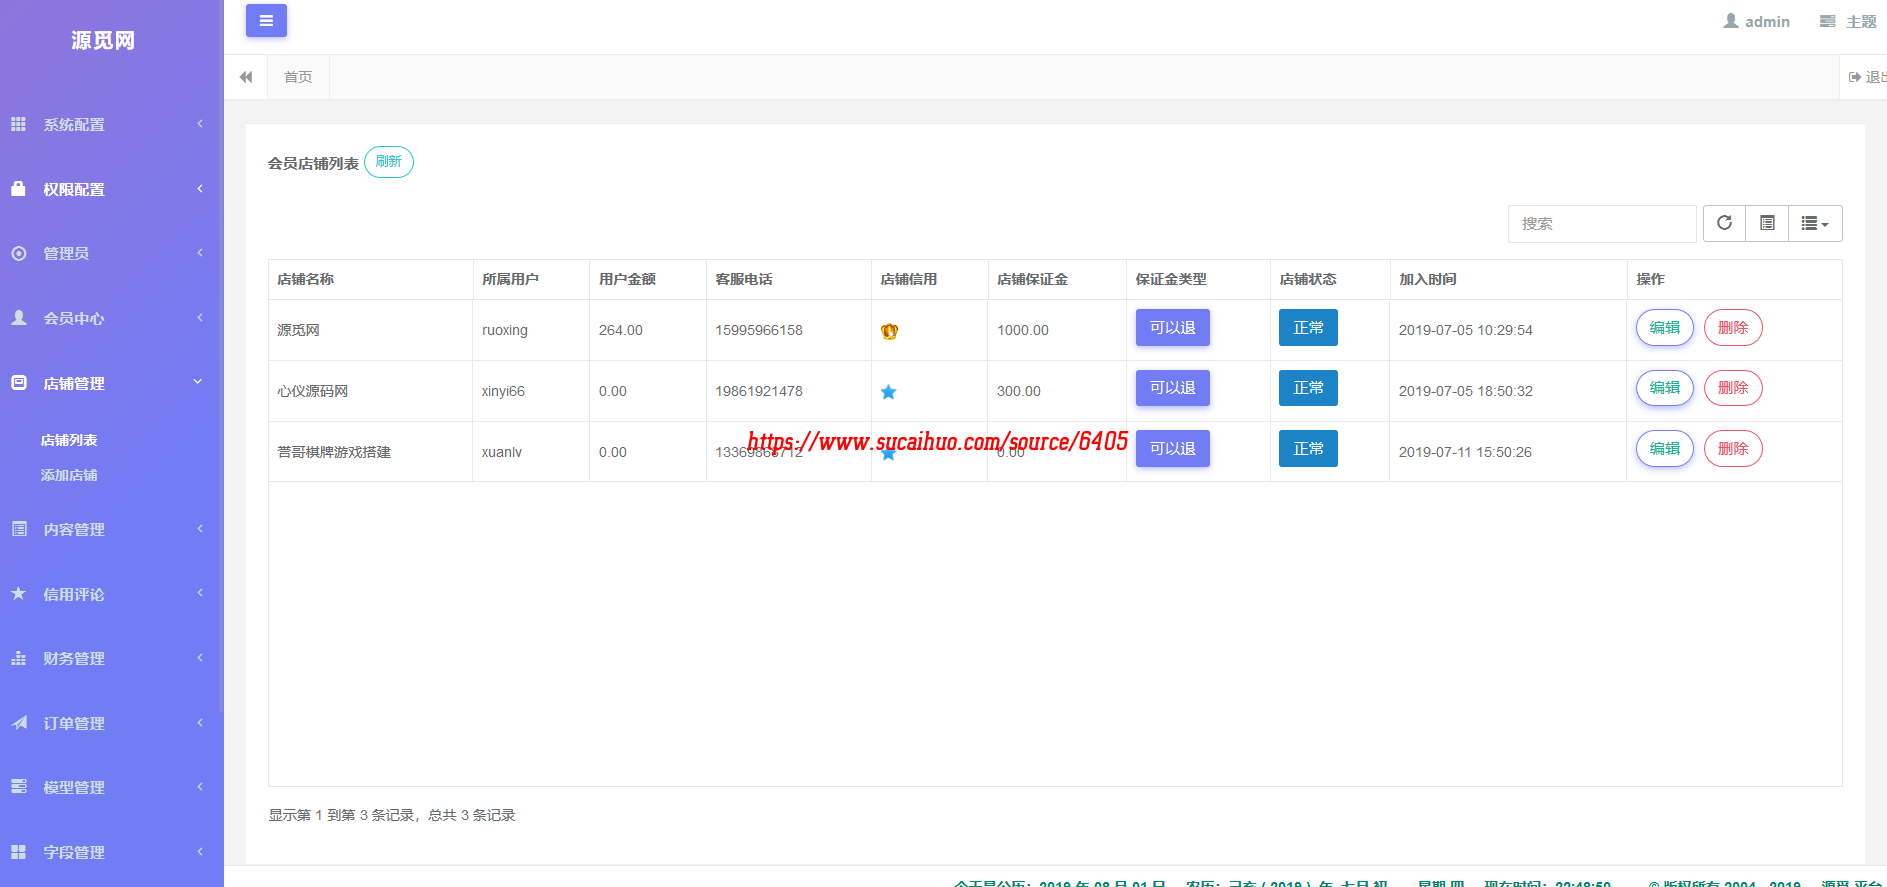Expand the 财务管理 menu chevron
The width and height of the screenshot is (1887, 887).
200,658
